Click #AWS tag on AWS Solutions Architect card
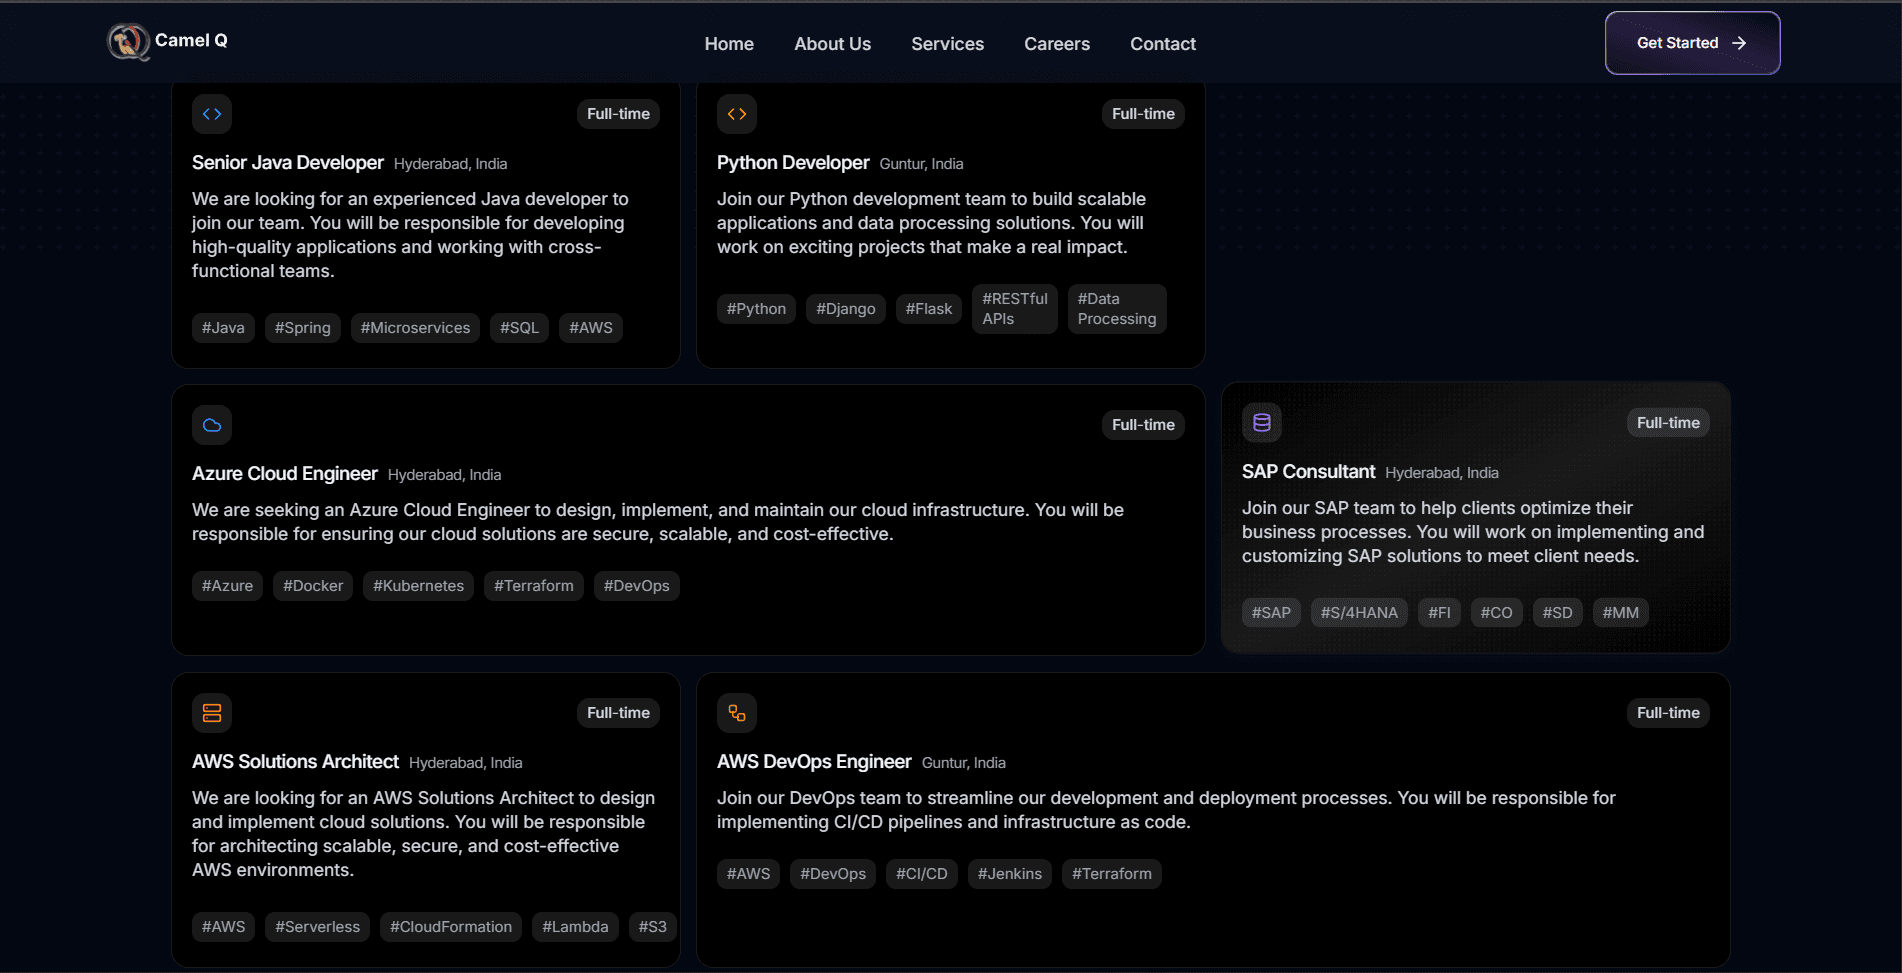1902x973 pixels. tap(223, 927)
